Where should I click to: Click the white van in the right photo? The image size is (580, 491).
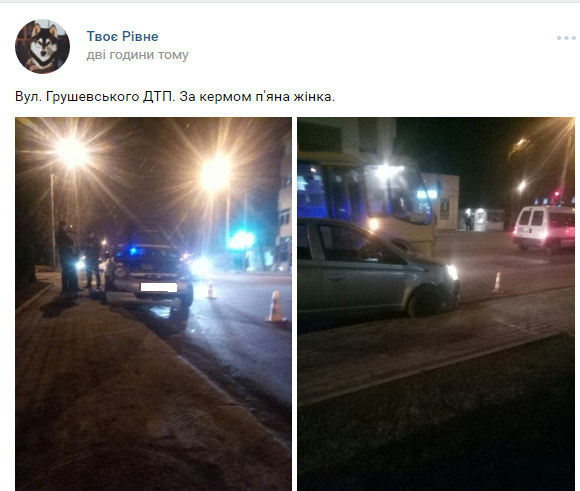544,229
